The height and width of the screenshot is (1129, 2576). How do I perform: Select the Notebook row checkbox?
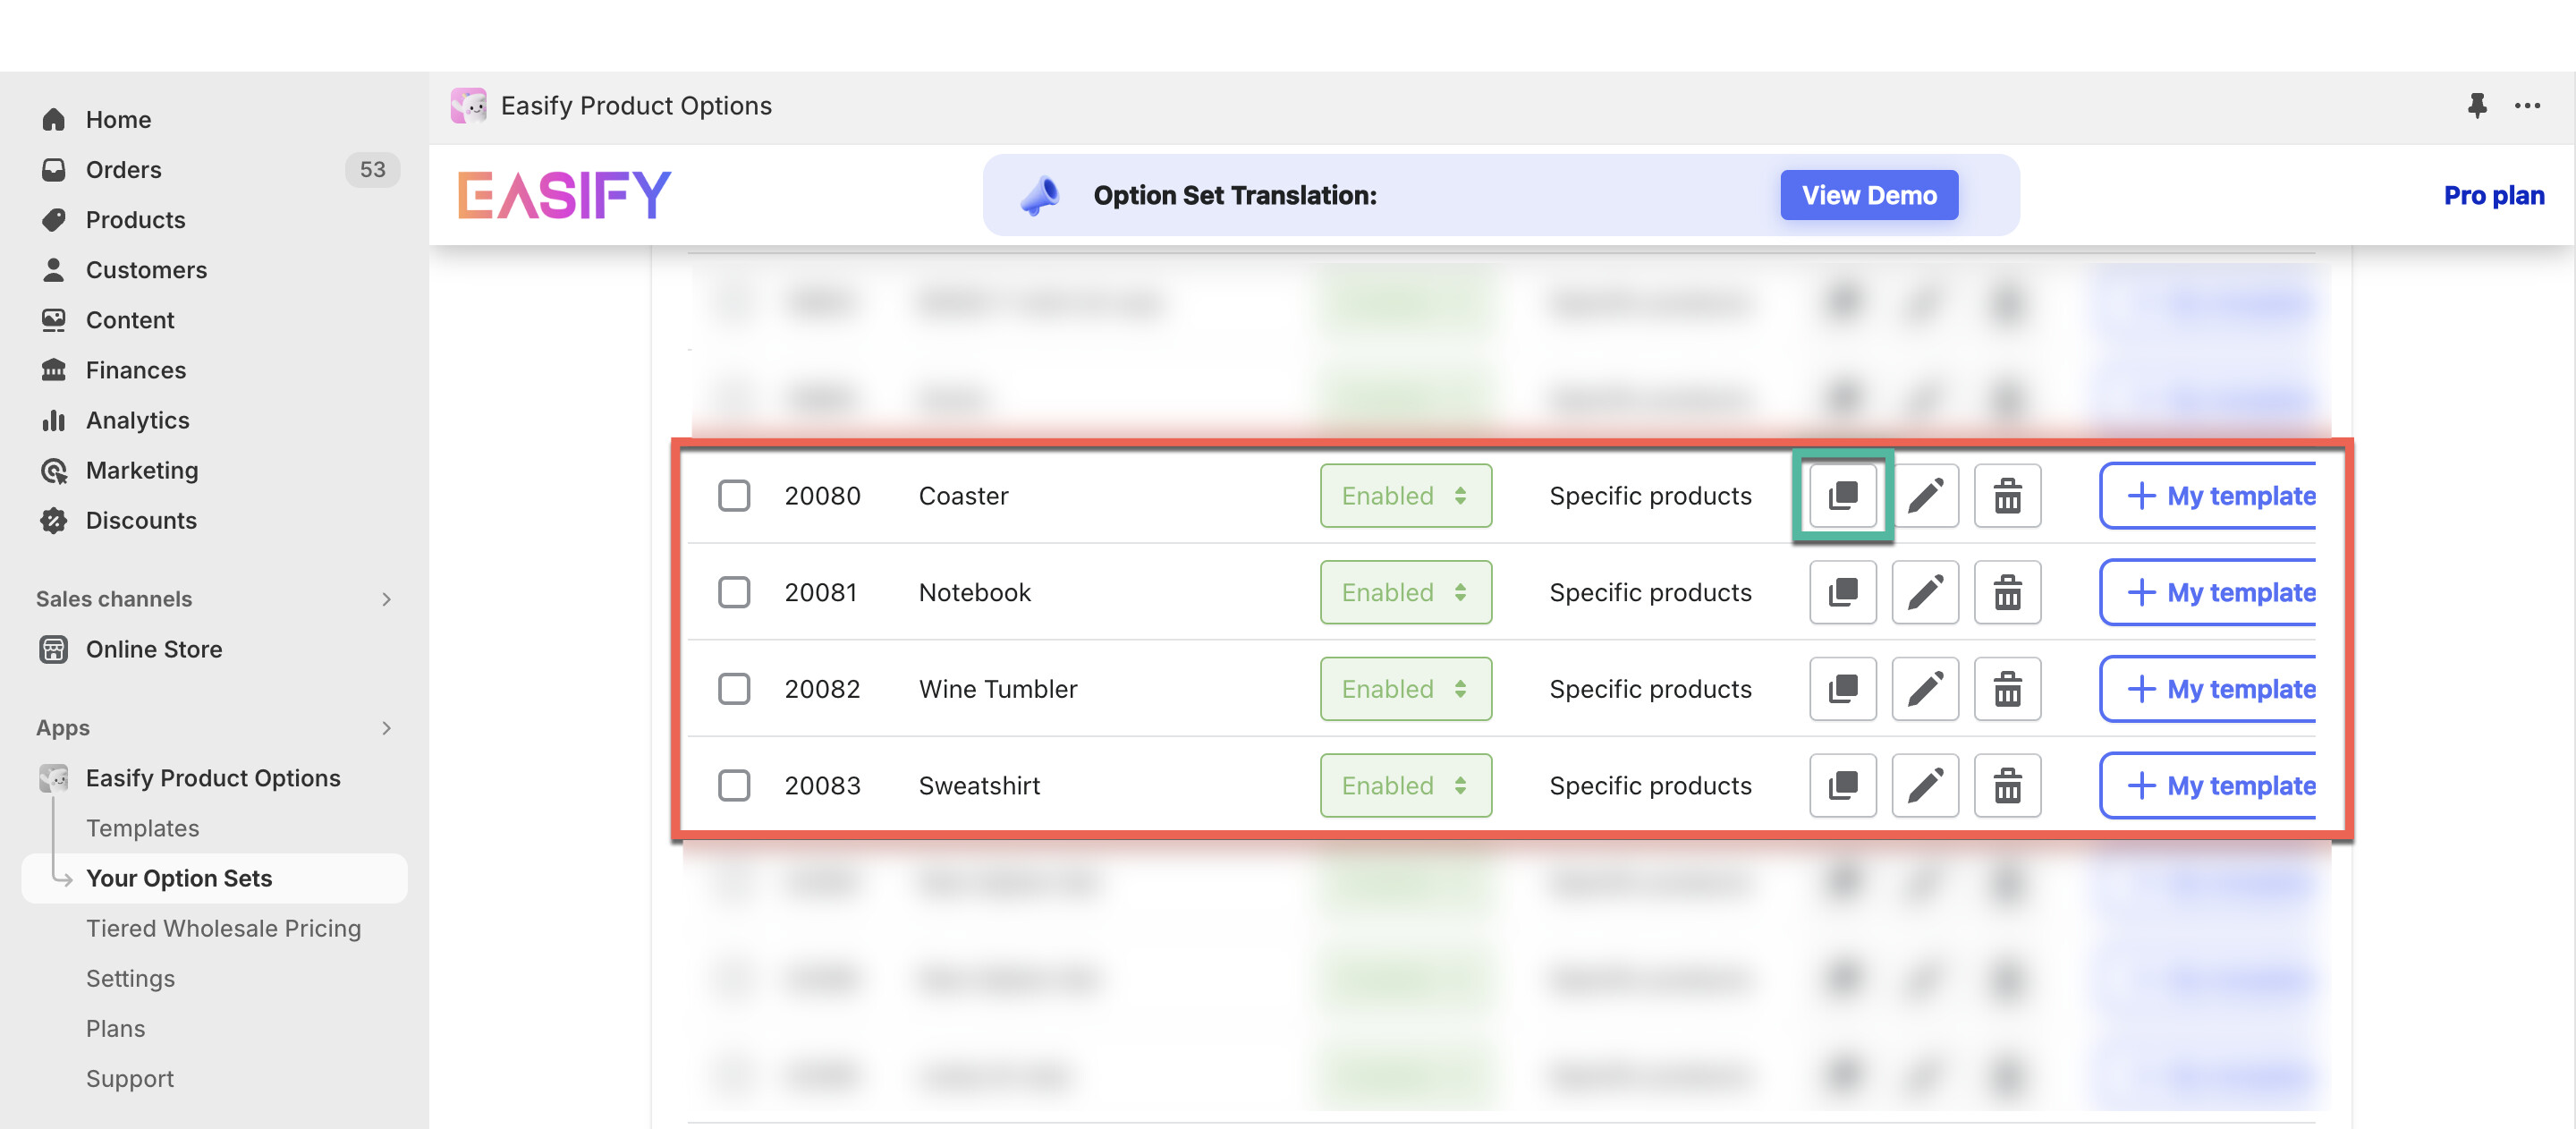(x=734, y=592)
